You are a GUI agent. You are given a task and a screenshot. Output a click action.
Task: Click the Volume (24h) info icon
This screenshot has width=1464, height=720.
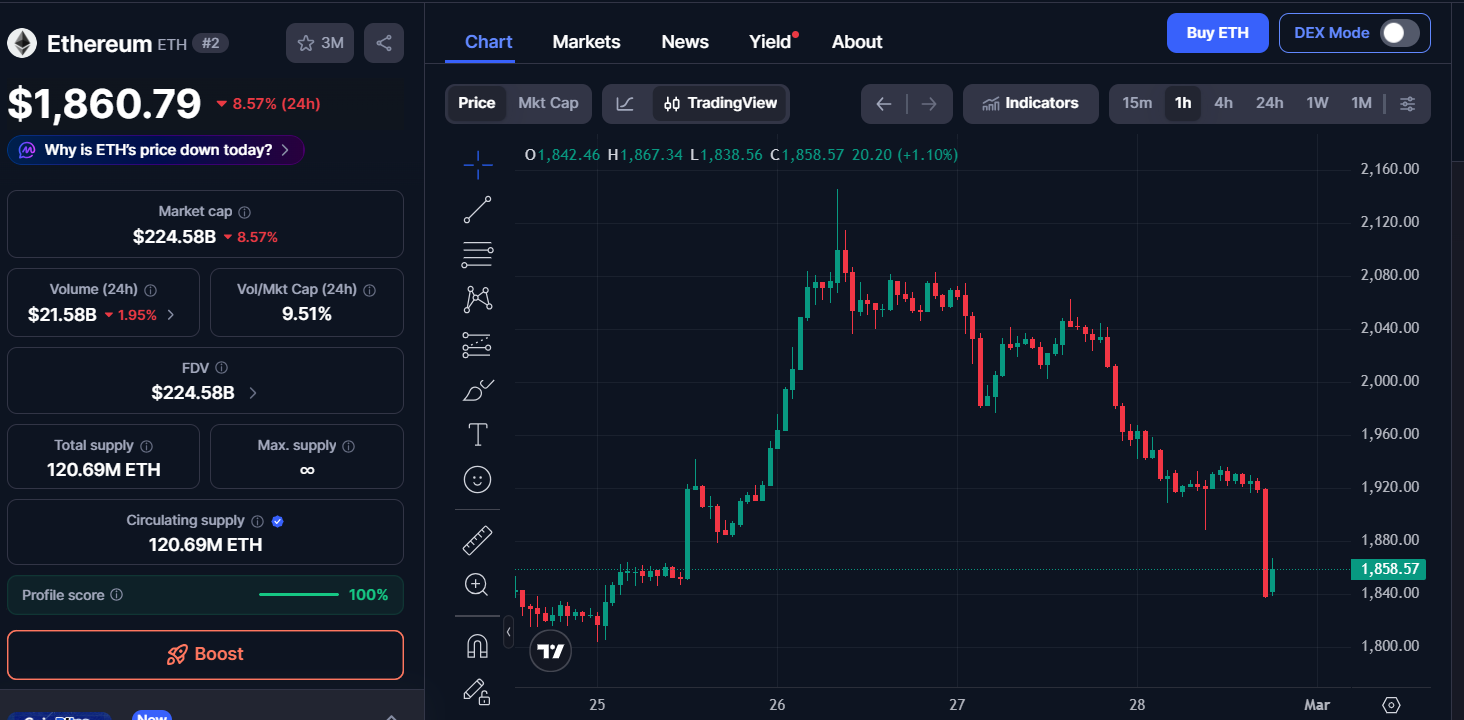click(x=151, y=290)
